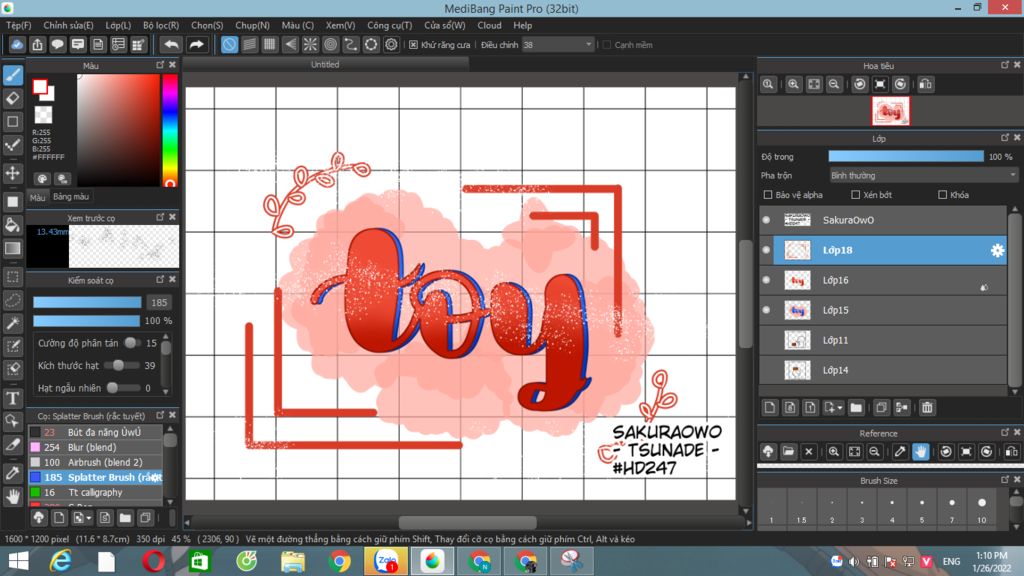
Task: Open a reference image file
Action: [788, 451]
